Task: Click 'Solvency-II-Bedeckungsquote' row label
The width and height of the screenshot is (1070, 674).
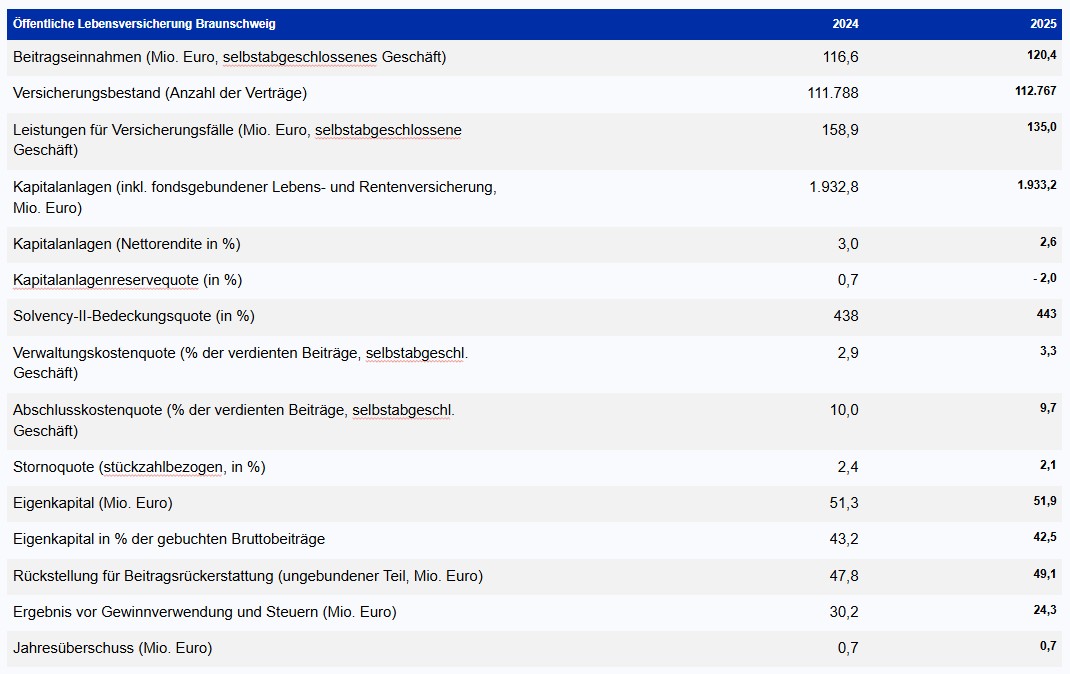Action: 134,317
